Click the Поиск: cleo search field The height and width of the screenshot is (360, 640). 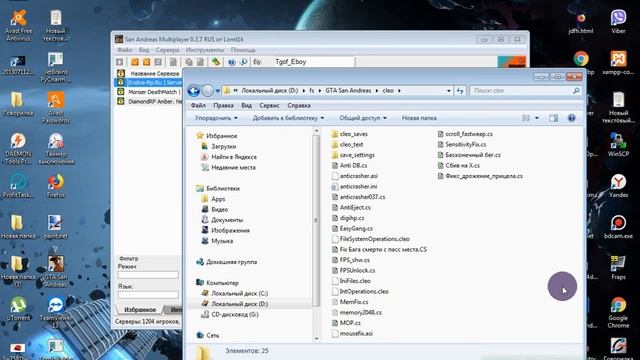[x=525, y=91]
